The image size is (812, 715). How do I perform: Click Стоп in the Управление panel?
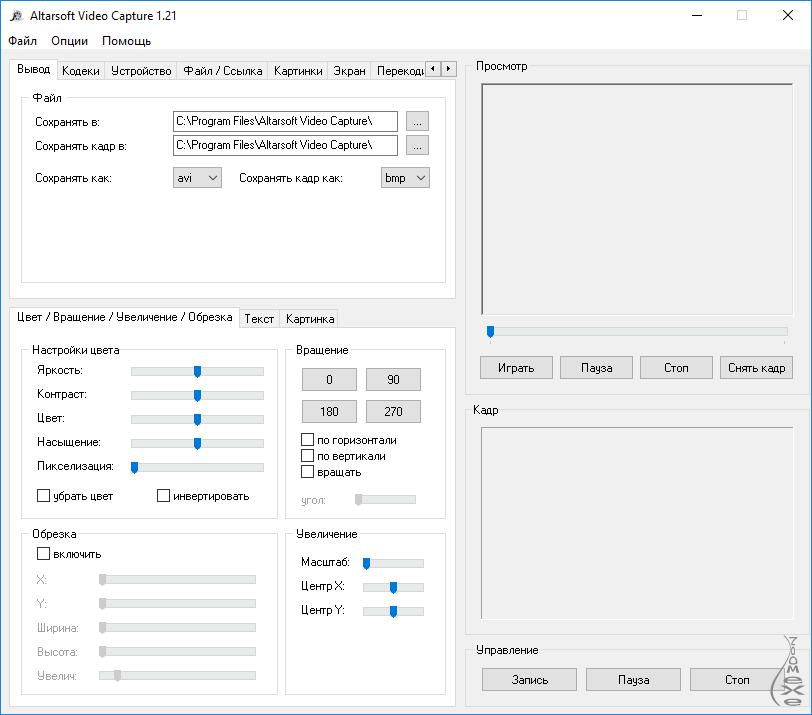(737, 680)
